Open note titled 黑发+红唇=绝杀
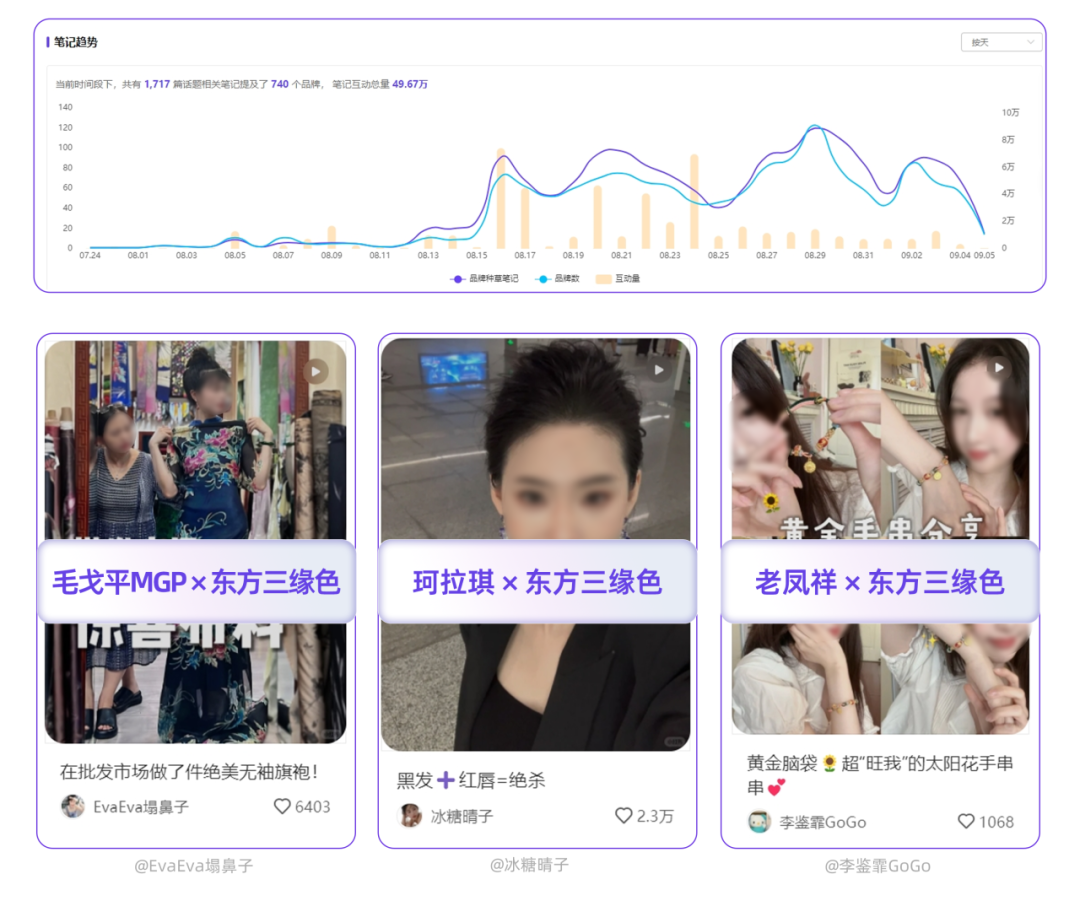The height and width of the screenshot is (901, 1080). pyautogui.click(x=470, y=780)
